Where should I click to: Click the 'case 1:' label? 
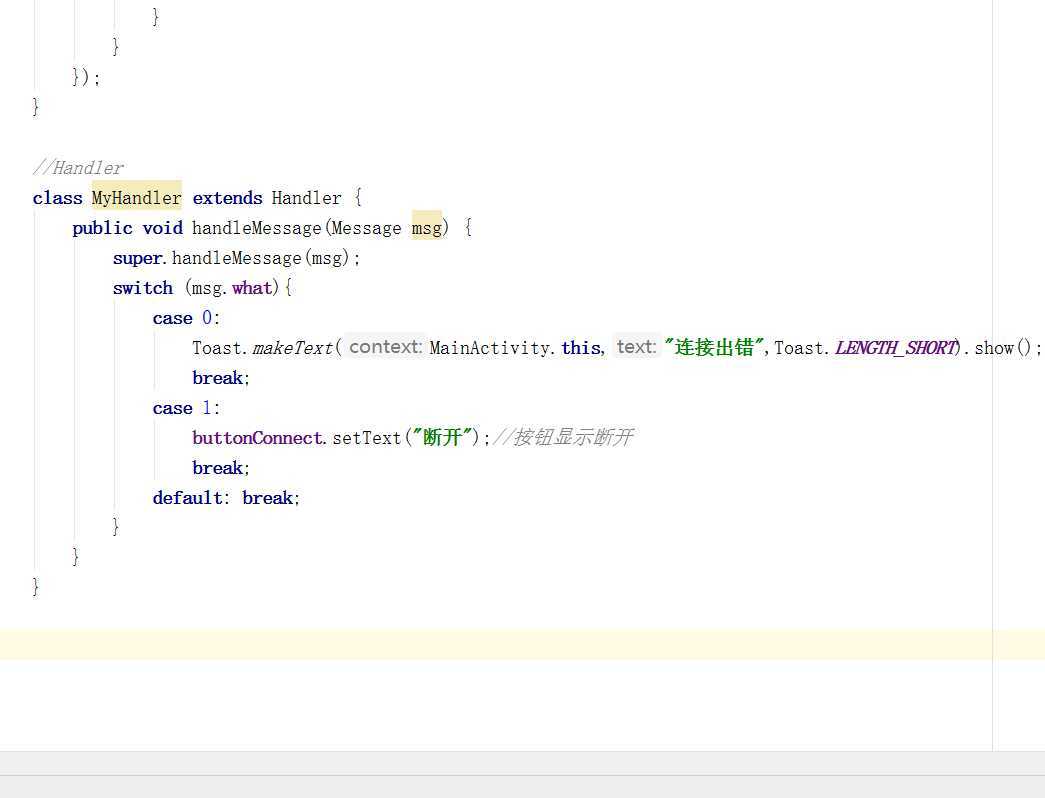(186, 408)
